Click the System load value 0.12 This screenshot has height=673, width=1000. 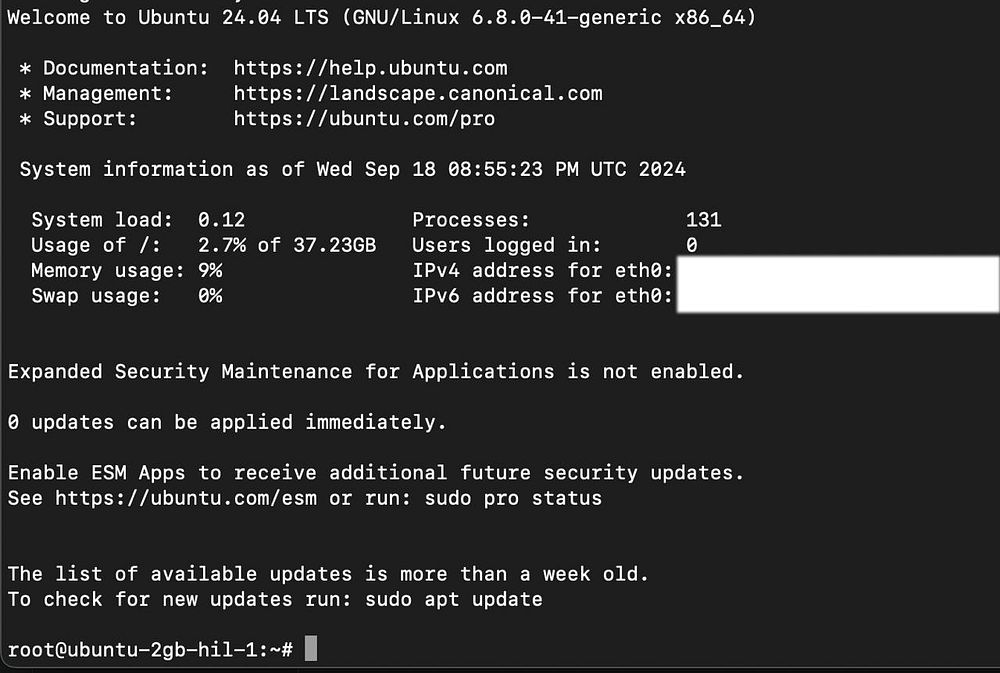pos(221,219)
